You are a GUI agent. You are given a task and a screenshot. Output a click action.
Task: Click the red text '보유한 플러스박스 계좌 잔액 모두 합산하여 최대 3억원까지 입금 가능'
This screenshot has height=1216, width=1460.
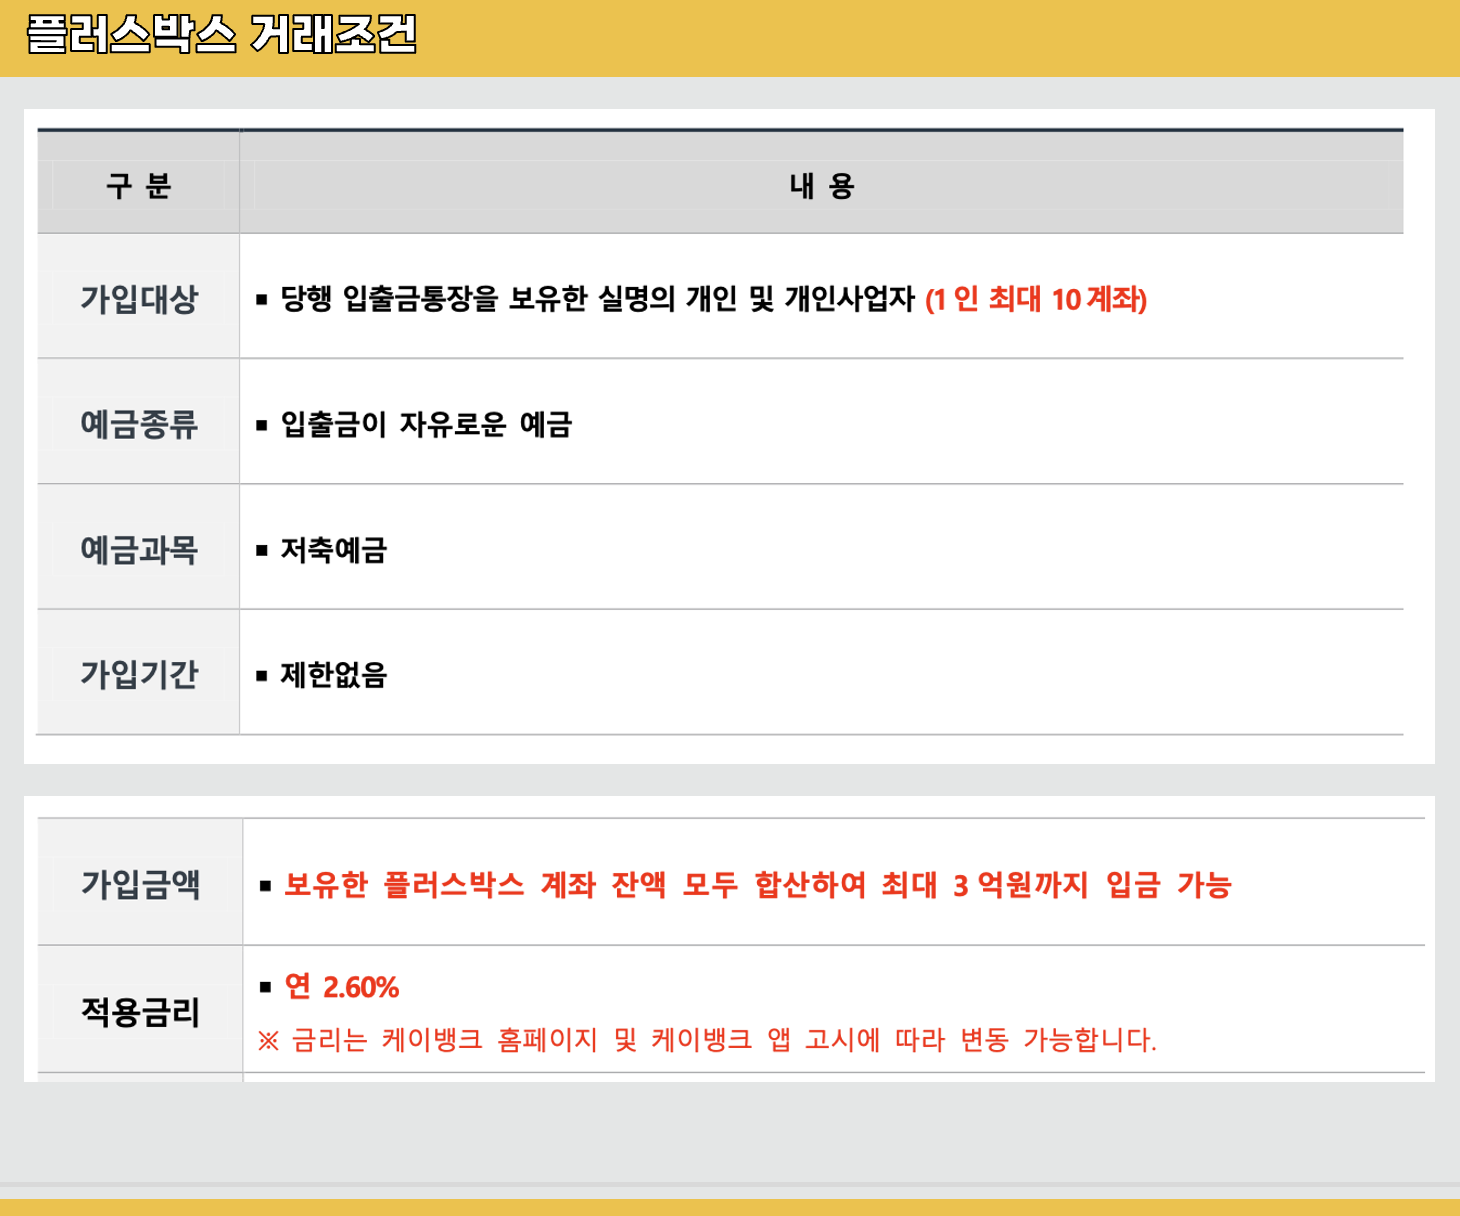click(x=758, y=885)
